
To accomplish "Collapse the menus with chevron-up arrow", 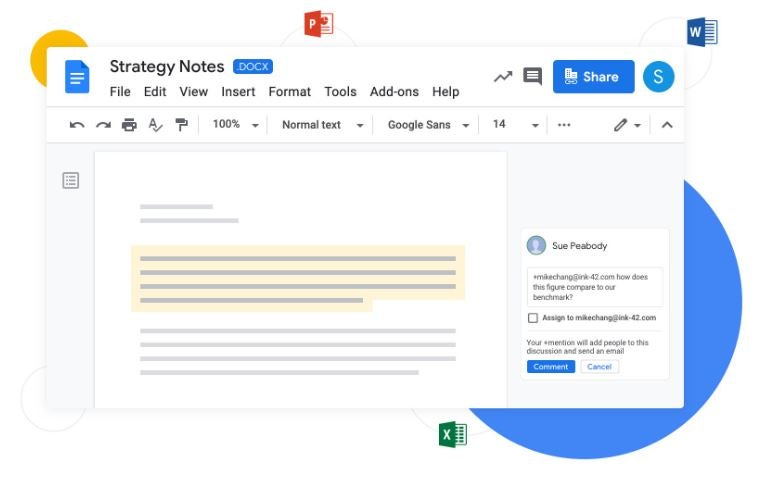I will pyautogui.click(x=667, y=125).
